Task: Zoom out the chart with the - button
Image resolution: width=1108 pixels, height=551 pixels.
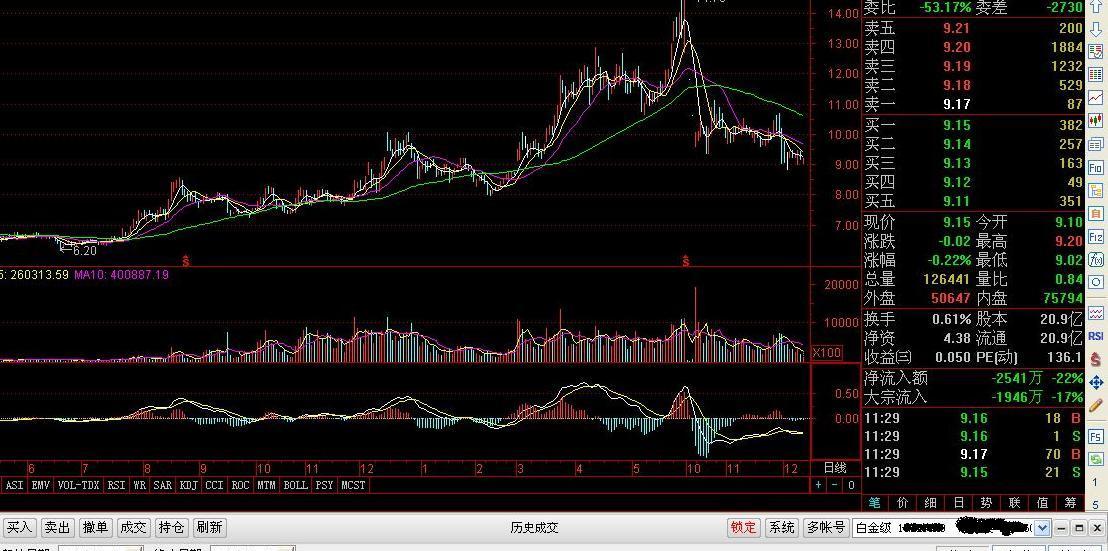Action: coord(835,485)
